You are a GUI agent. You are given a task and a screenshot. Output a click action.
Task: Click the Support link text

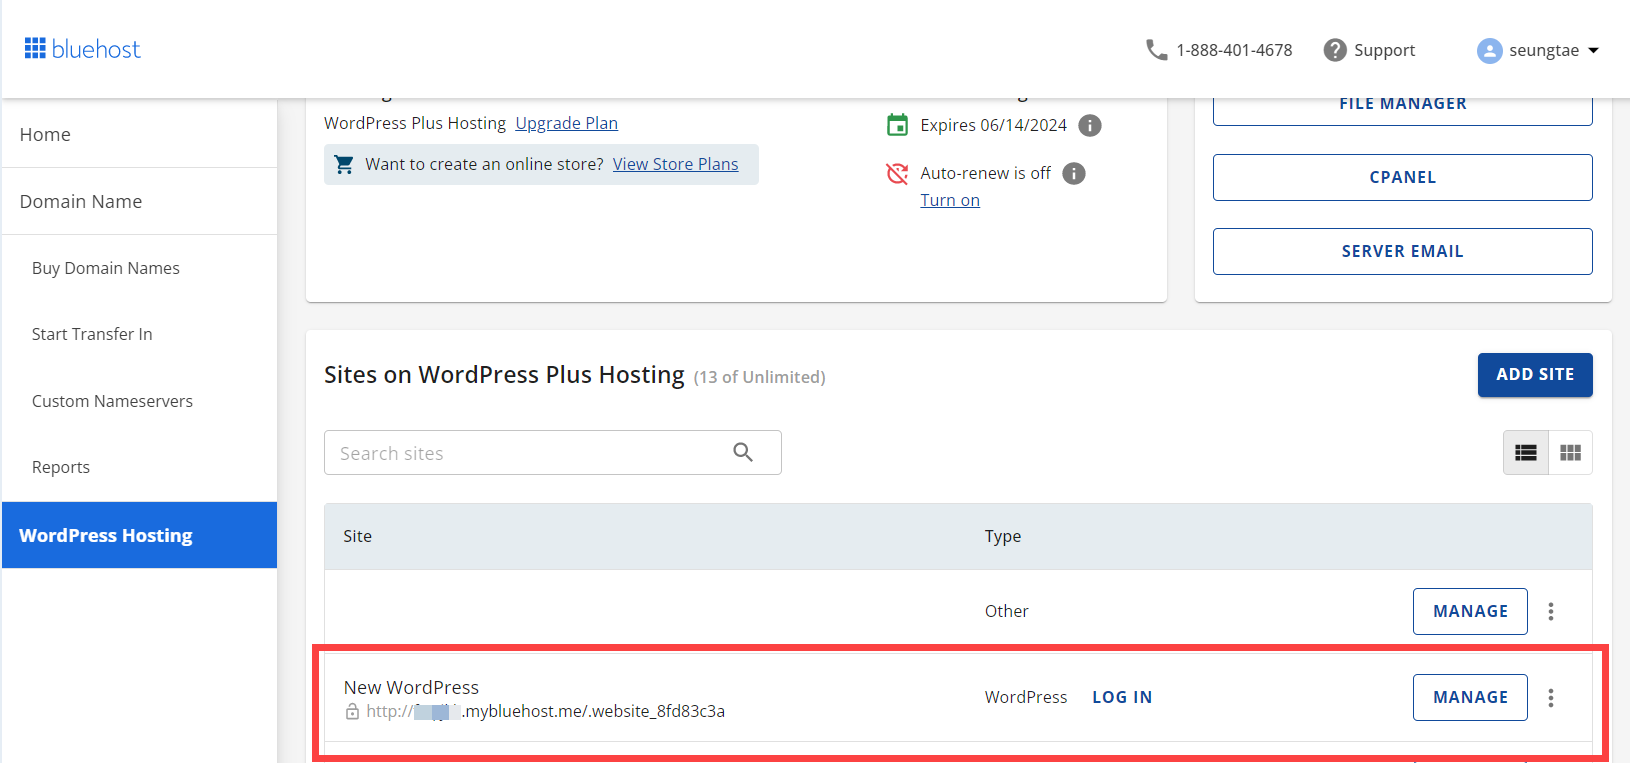[1384, 50]
